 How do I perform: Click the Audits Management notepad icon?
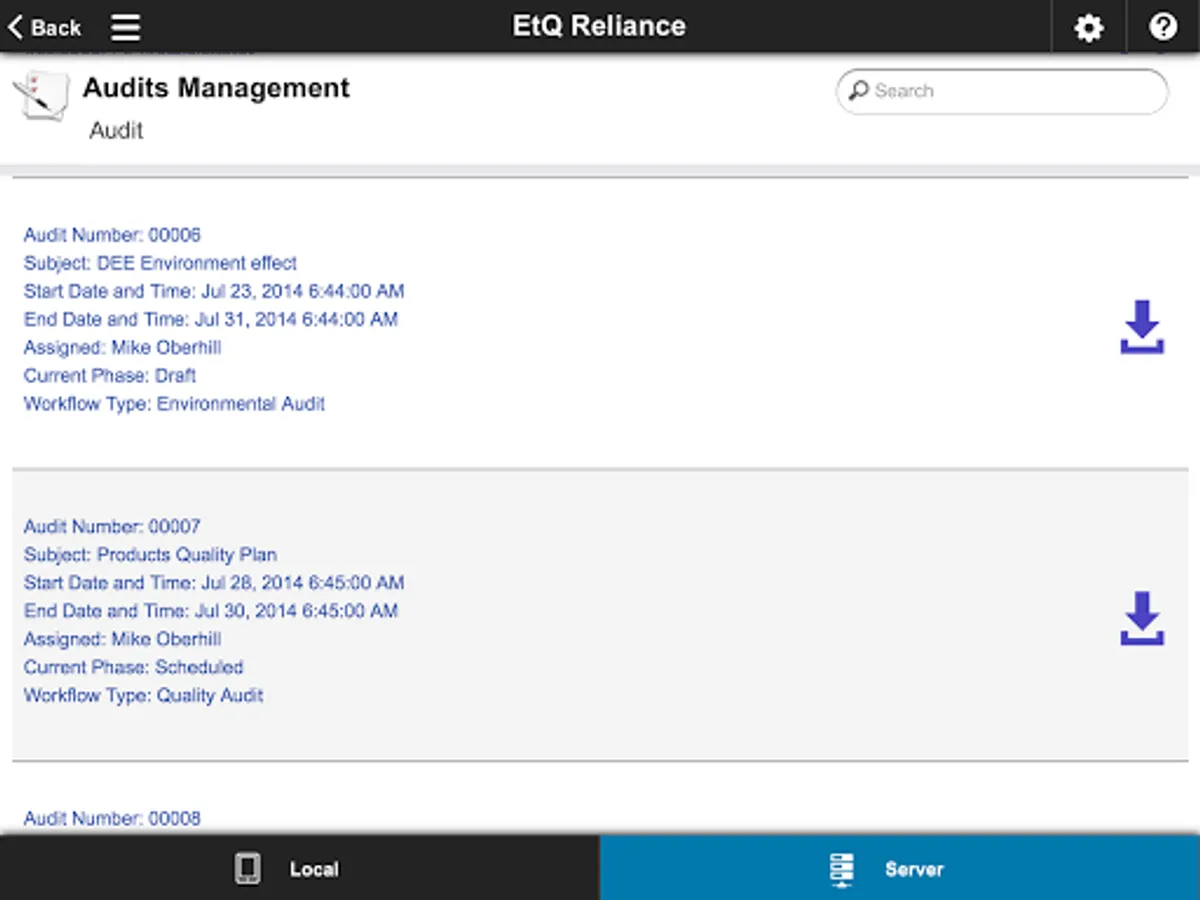[42, 96]
